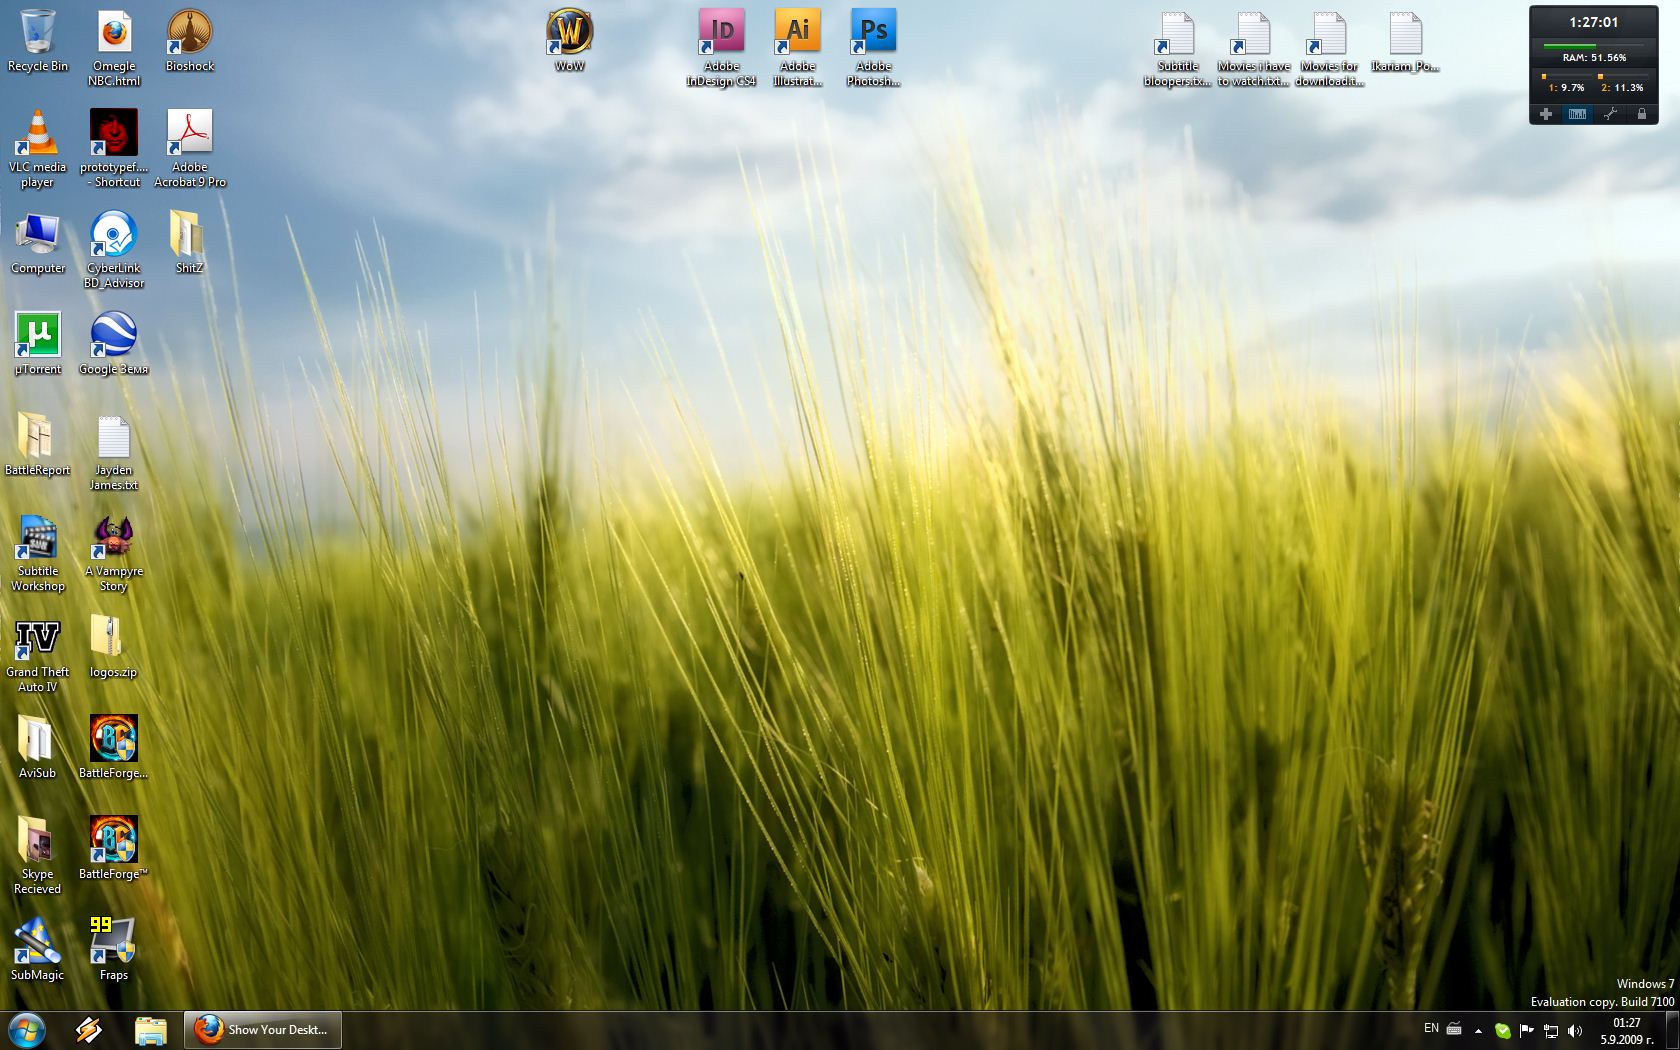The width and height of the screenshot is (1680, 1050).
Task: Click the Subtitle Workshop icon
Action: [37, 539]
